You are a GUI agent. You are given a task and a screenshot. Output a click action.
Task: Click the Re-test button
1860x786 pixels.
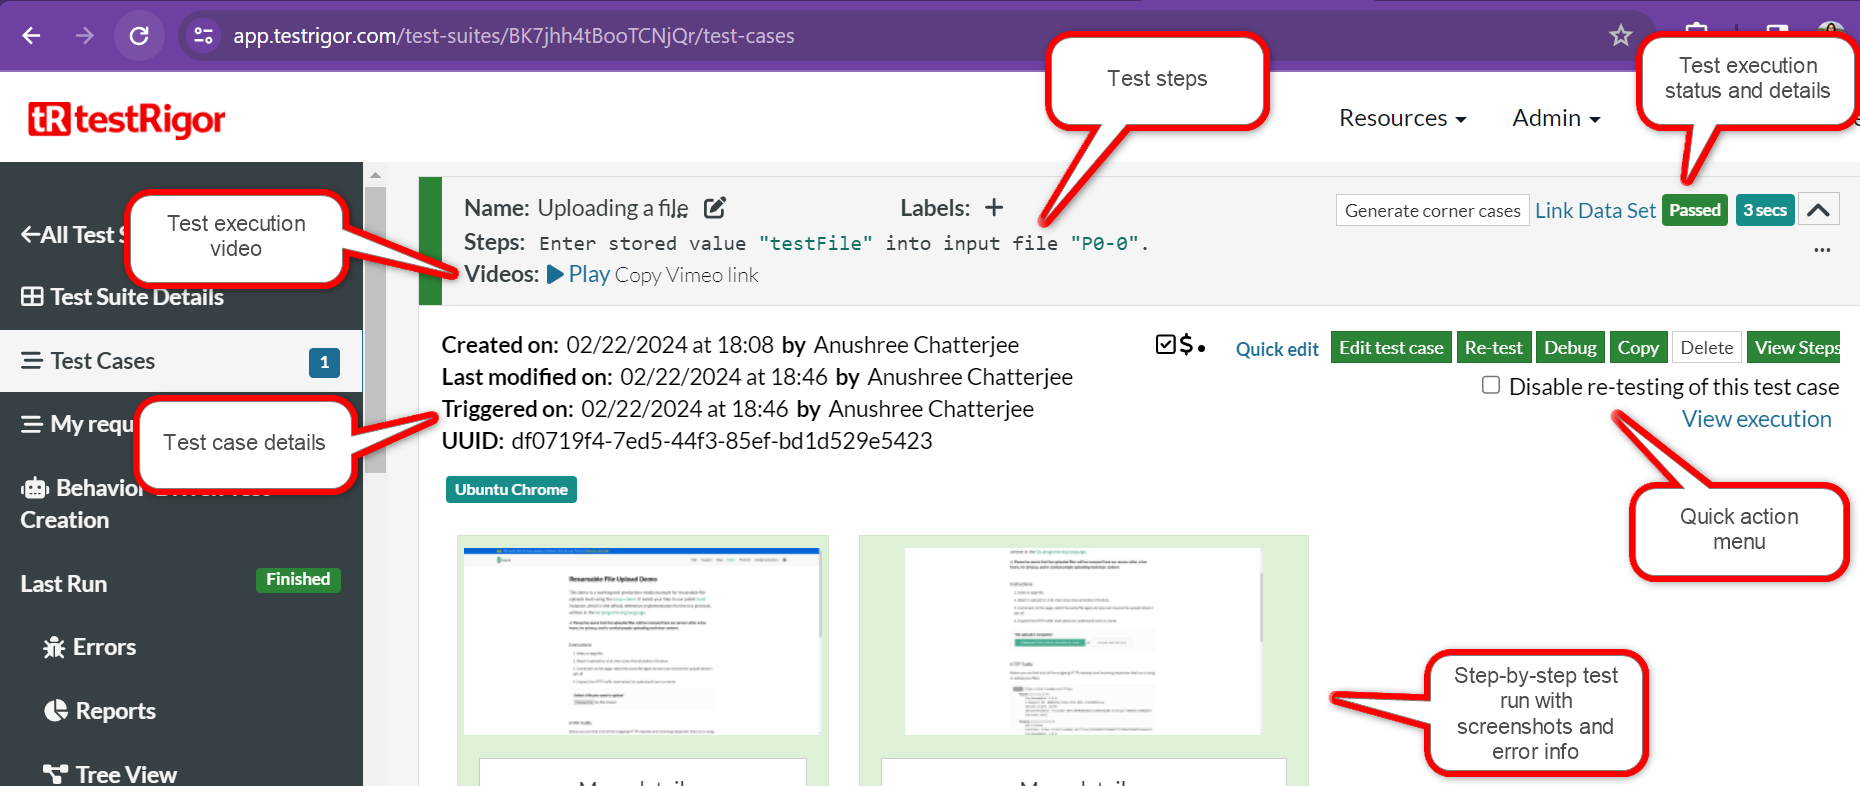(1493, 348)
